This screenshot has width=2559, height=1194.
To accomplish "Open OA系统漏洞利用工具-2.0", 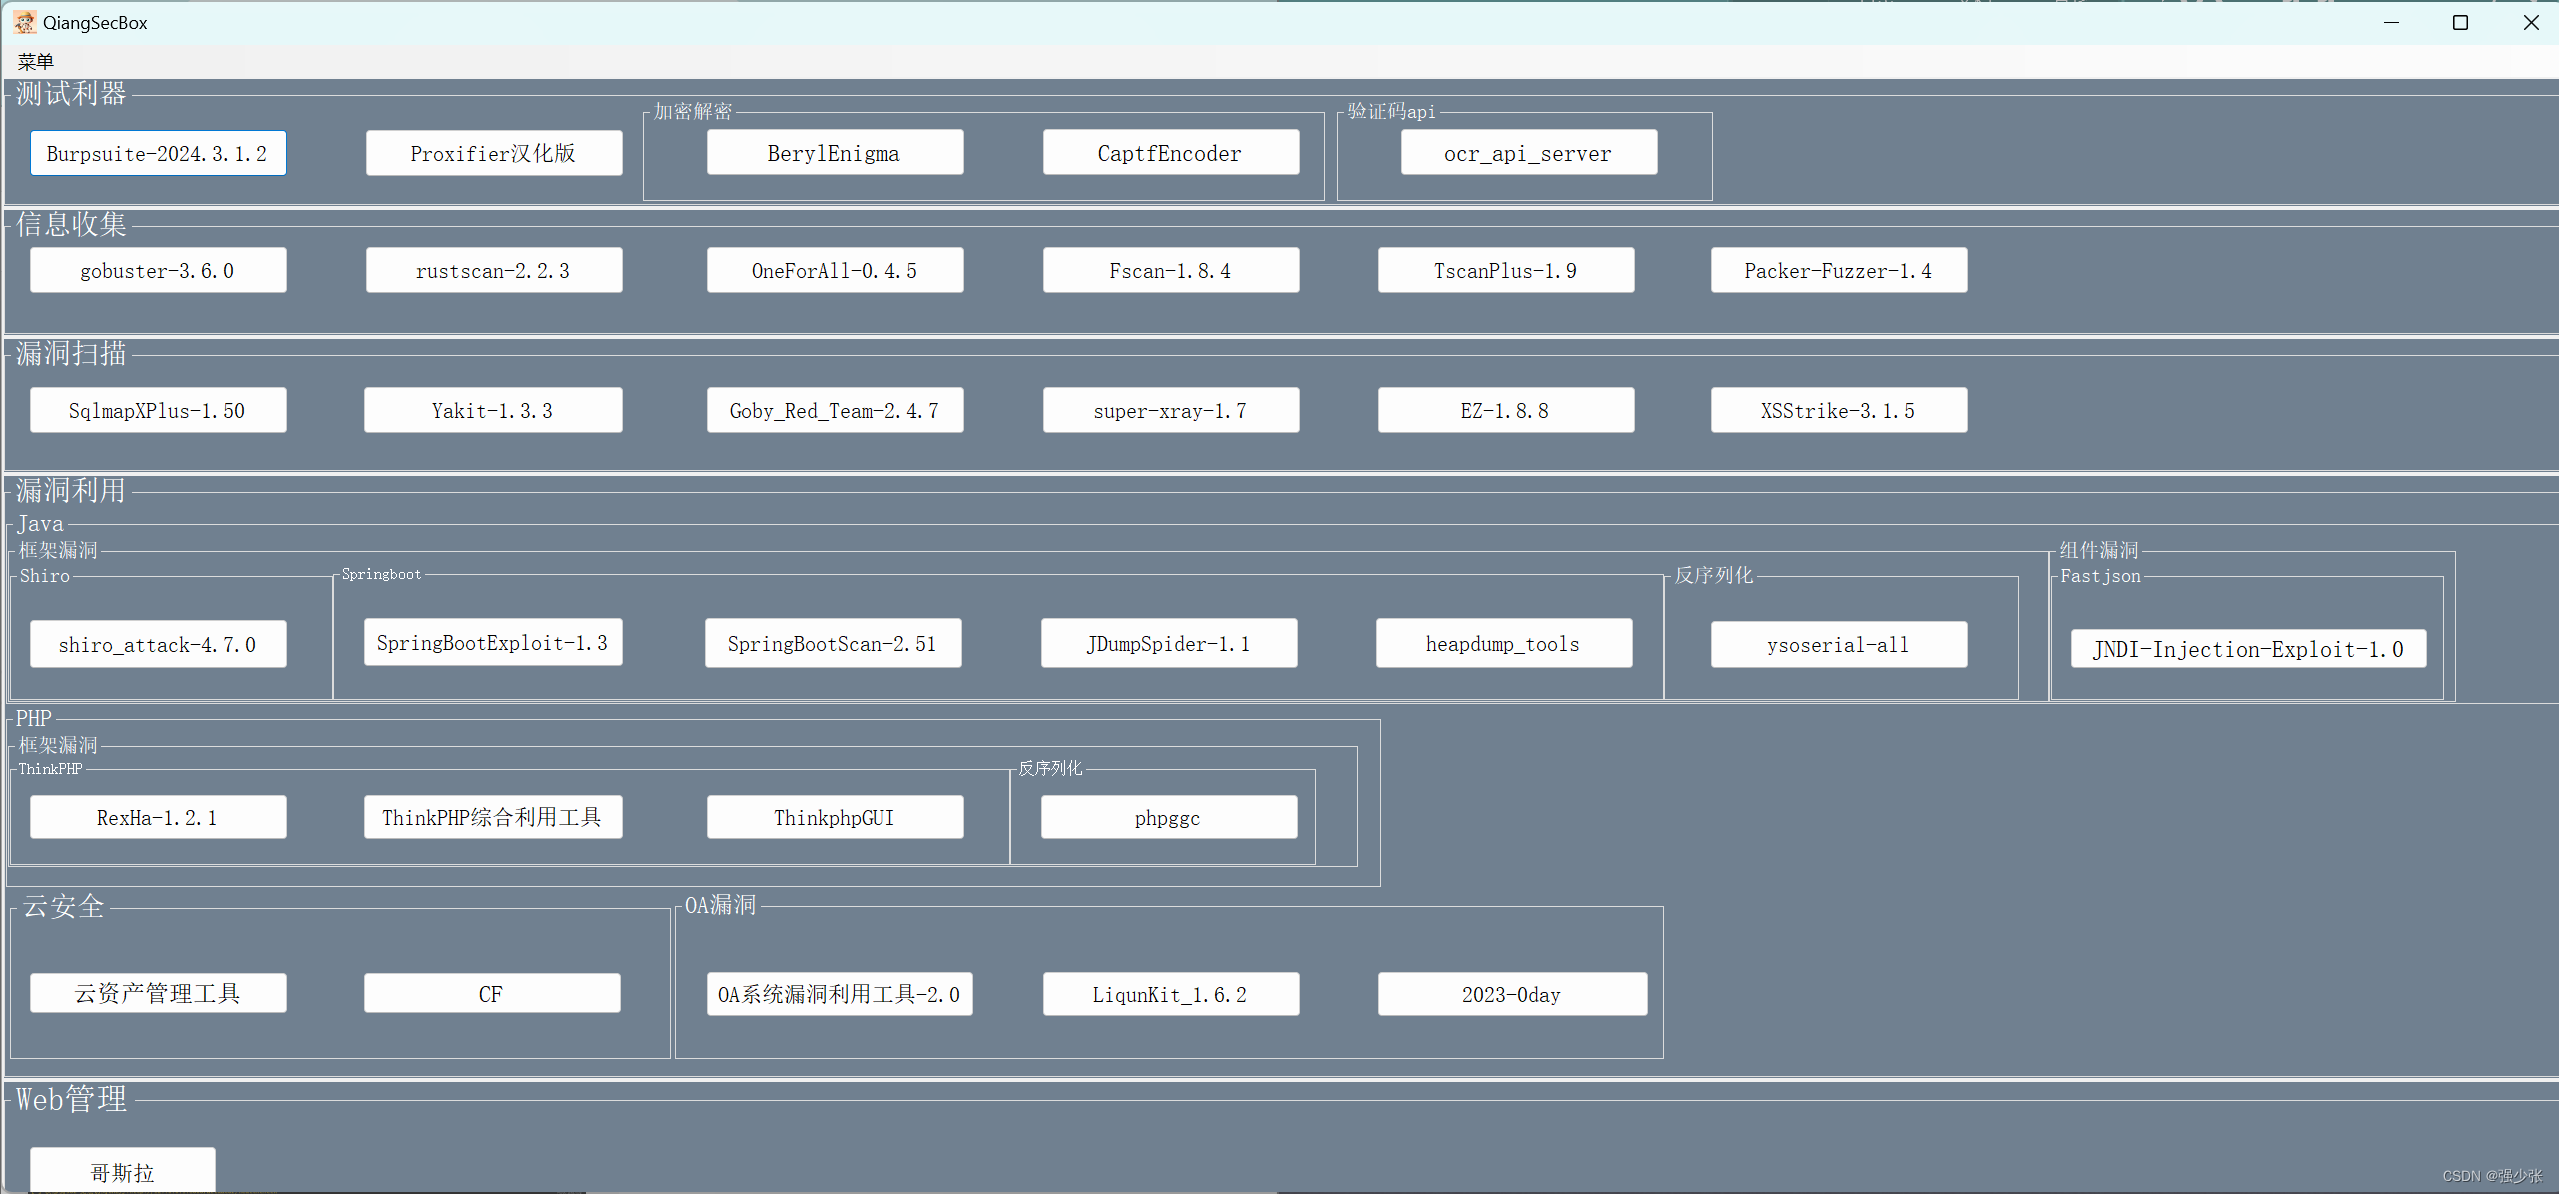I will [840, 994].
